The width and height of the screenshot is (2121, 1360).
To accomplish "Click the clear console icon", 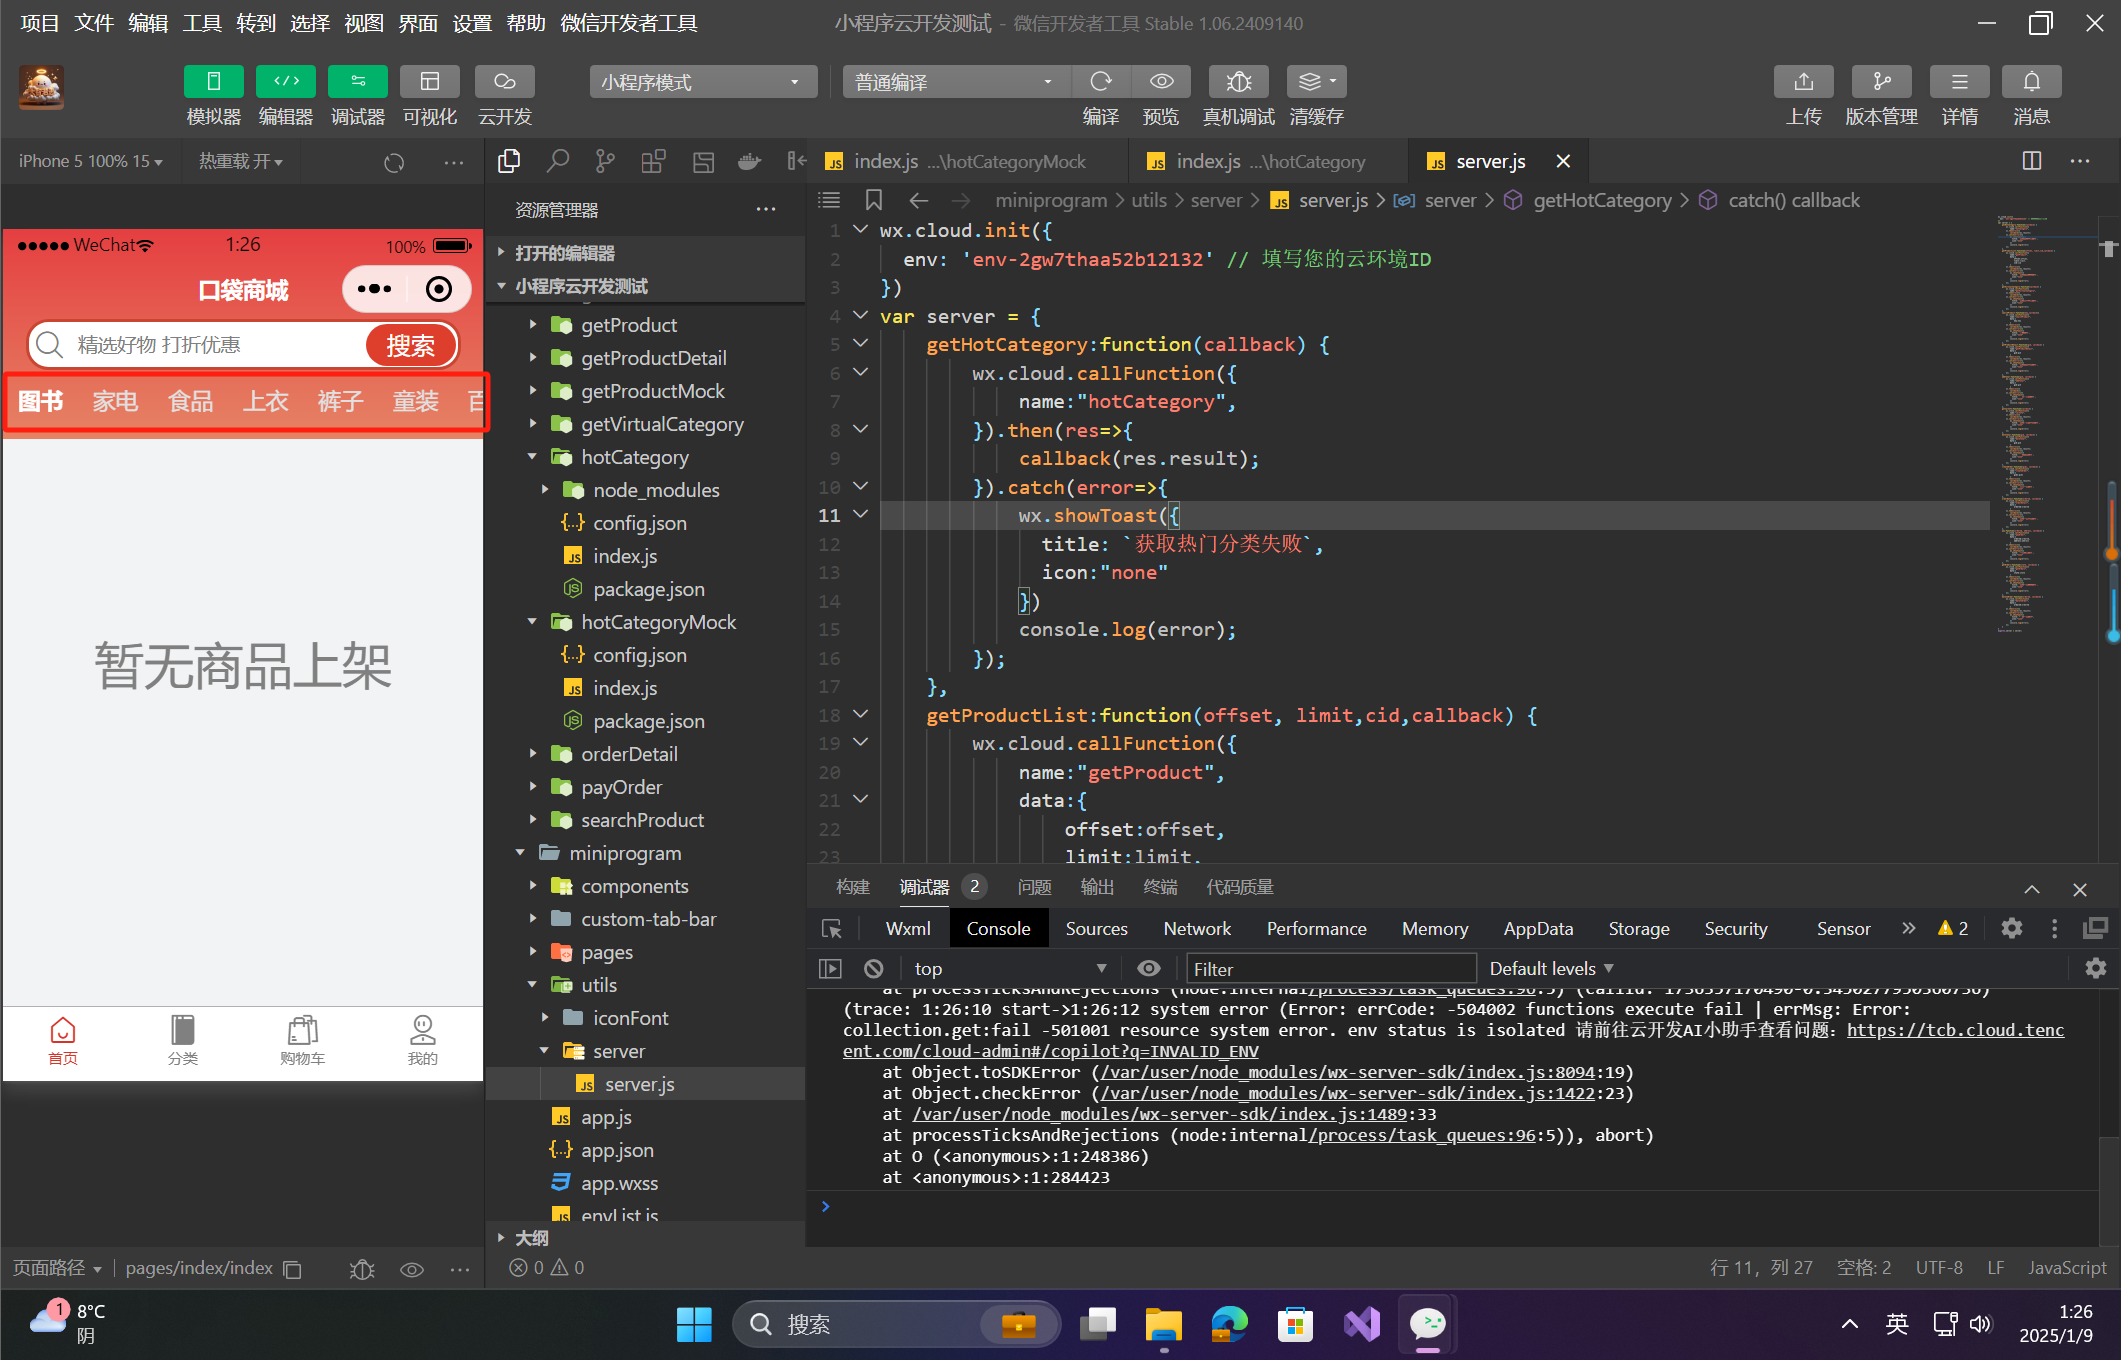I will coord(874,968).
